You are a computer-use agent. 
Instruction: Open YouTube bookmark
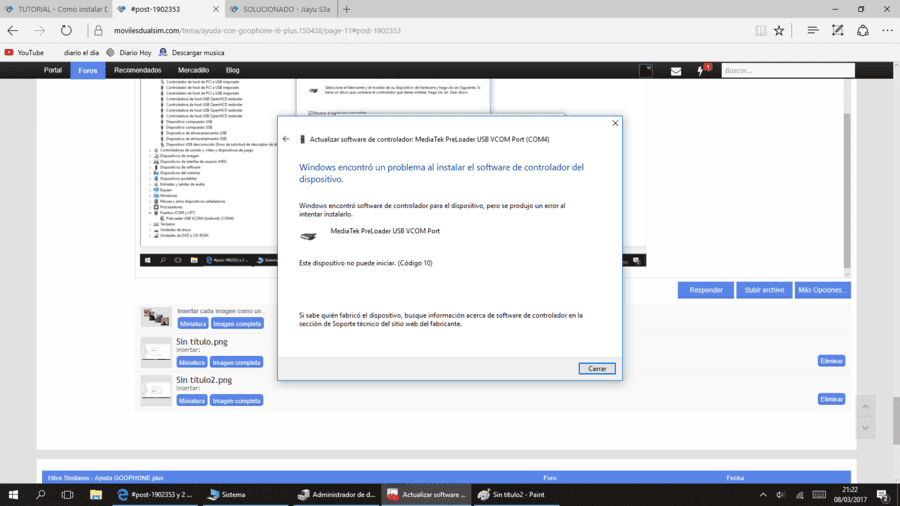click(25, 52)
